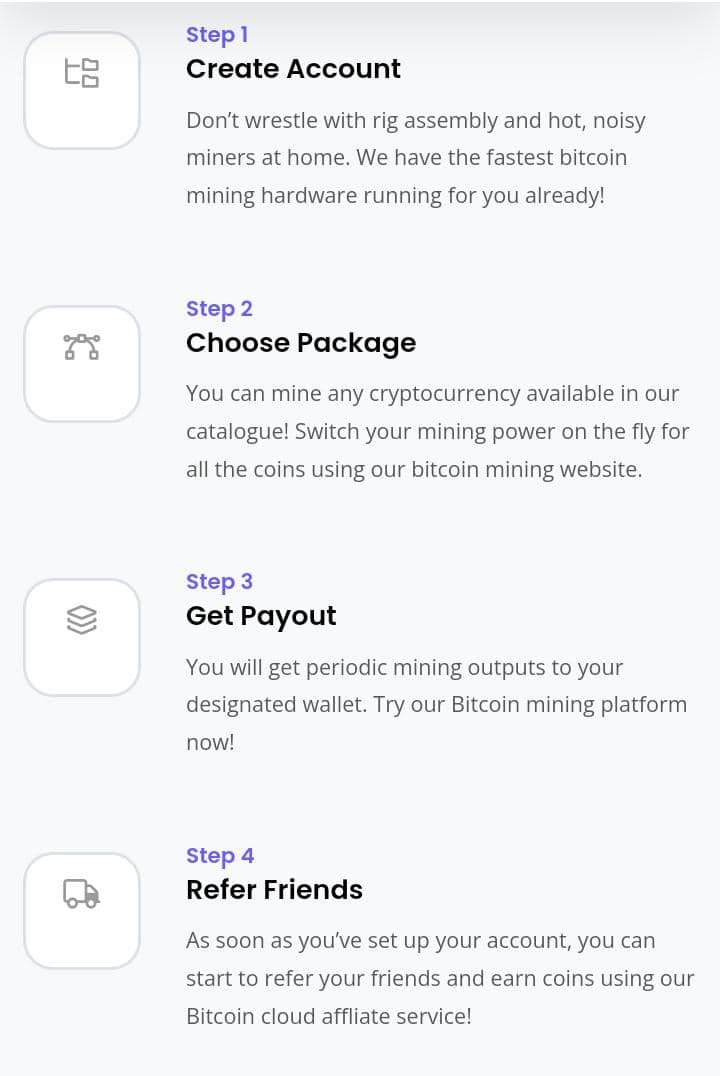Image resolution: width=720 pixels, height=1076 pixels.
Task: Select the Step 4 label
Action: pos(220,856)
